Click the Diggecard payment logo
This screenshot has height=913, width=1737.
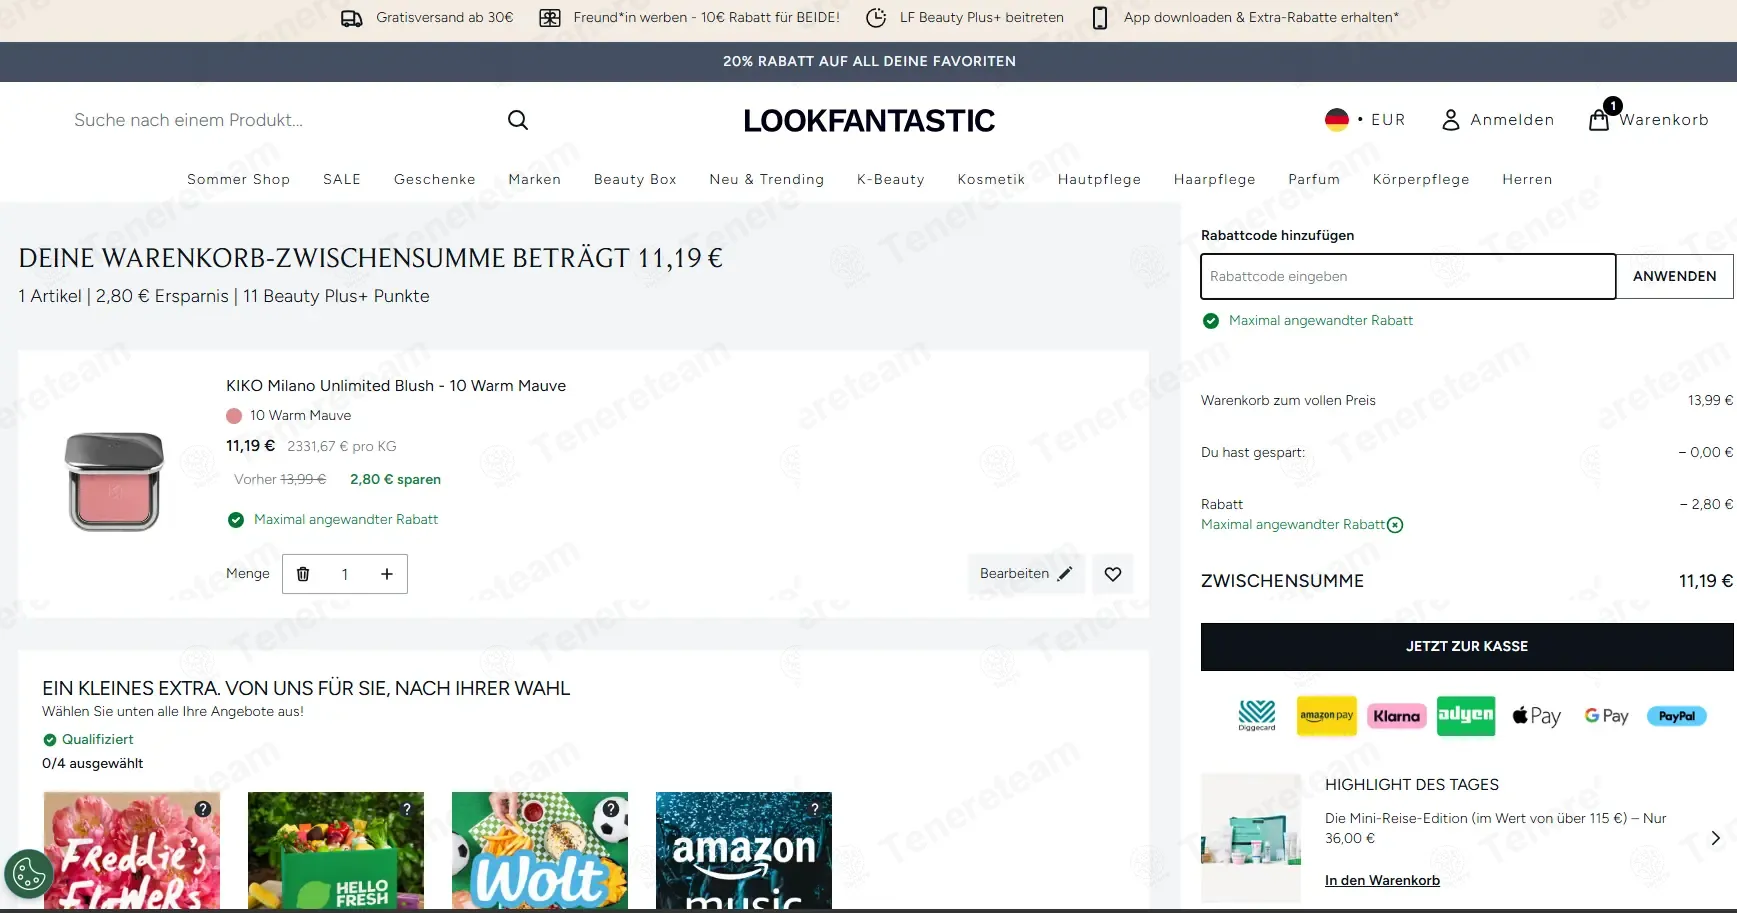coord(1257,716)
